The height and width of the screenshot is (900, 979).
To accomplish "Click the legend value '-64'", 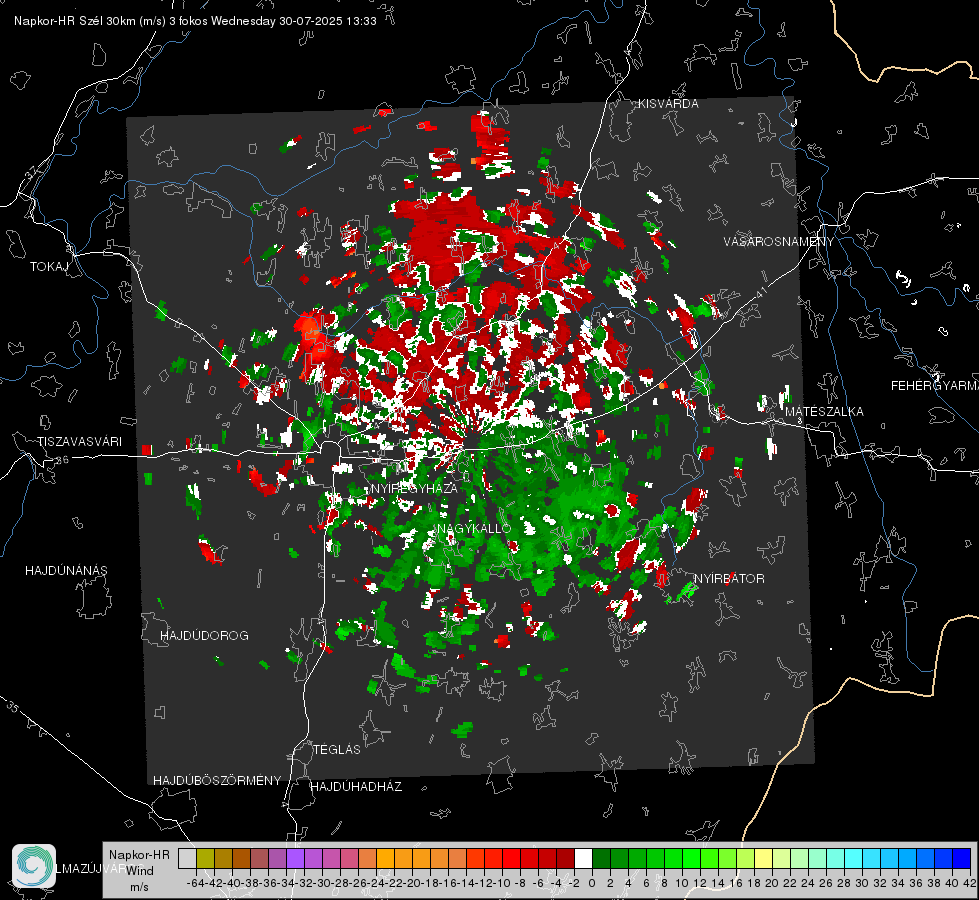I will 195,883.
